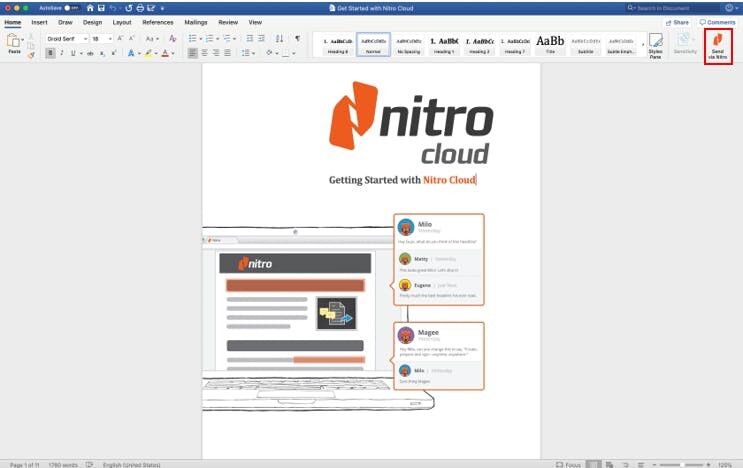The height and width of the screenshot is (468, 743).
Task: Switch to Print Layout view in status bar
Action: [x=593, y=465]
